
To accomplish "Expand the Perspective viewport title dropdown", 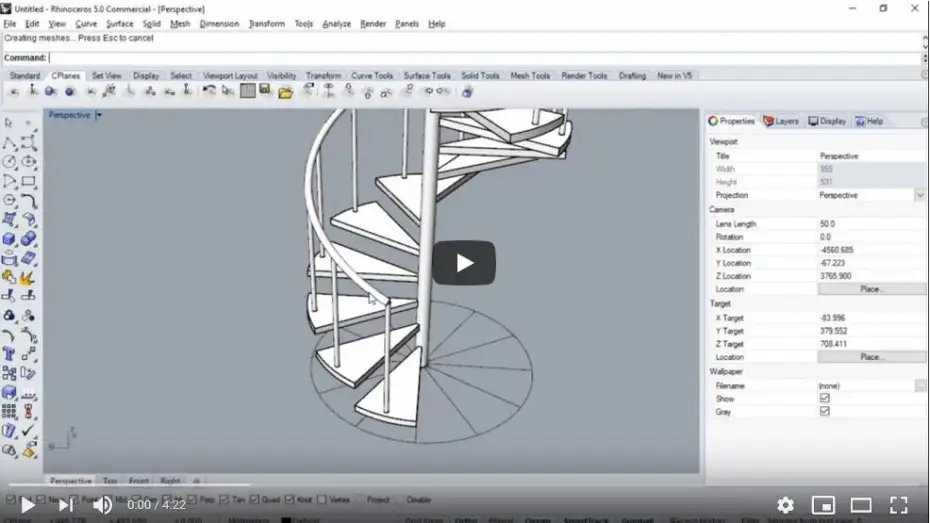I will coord(99,115).
